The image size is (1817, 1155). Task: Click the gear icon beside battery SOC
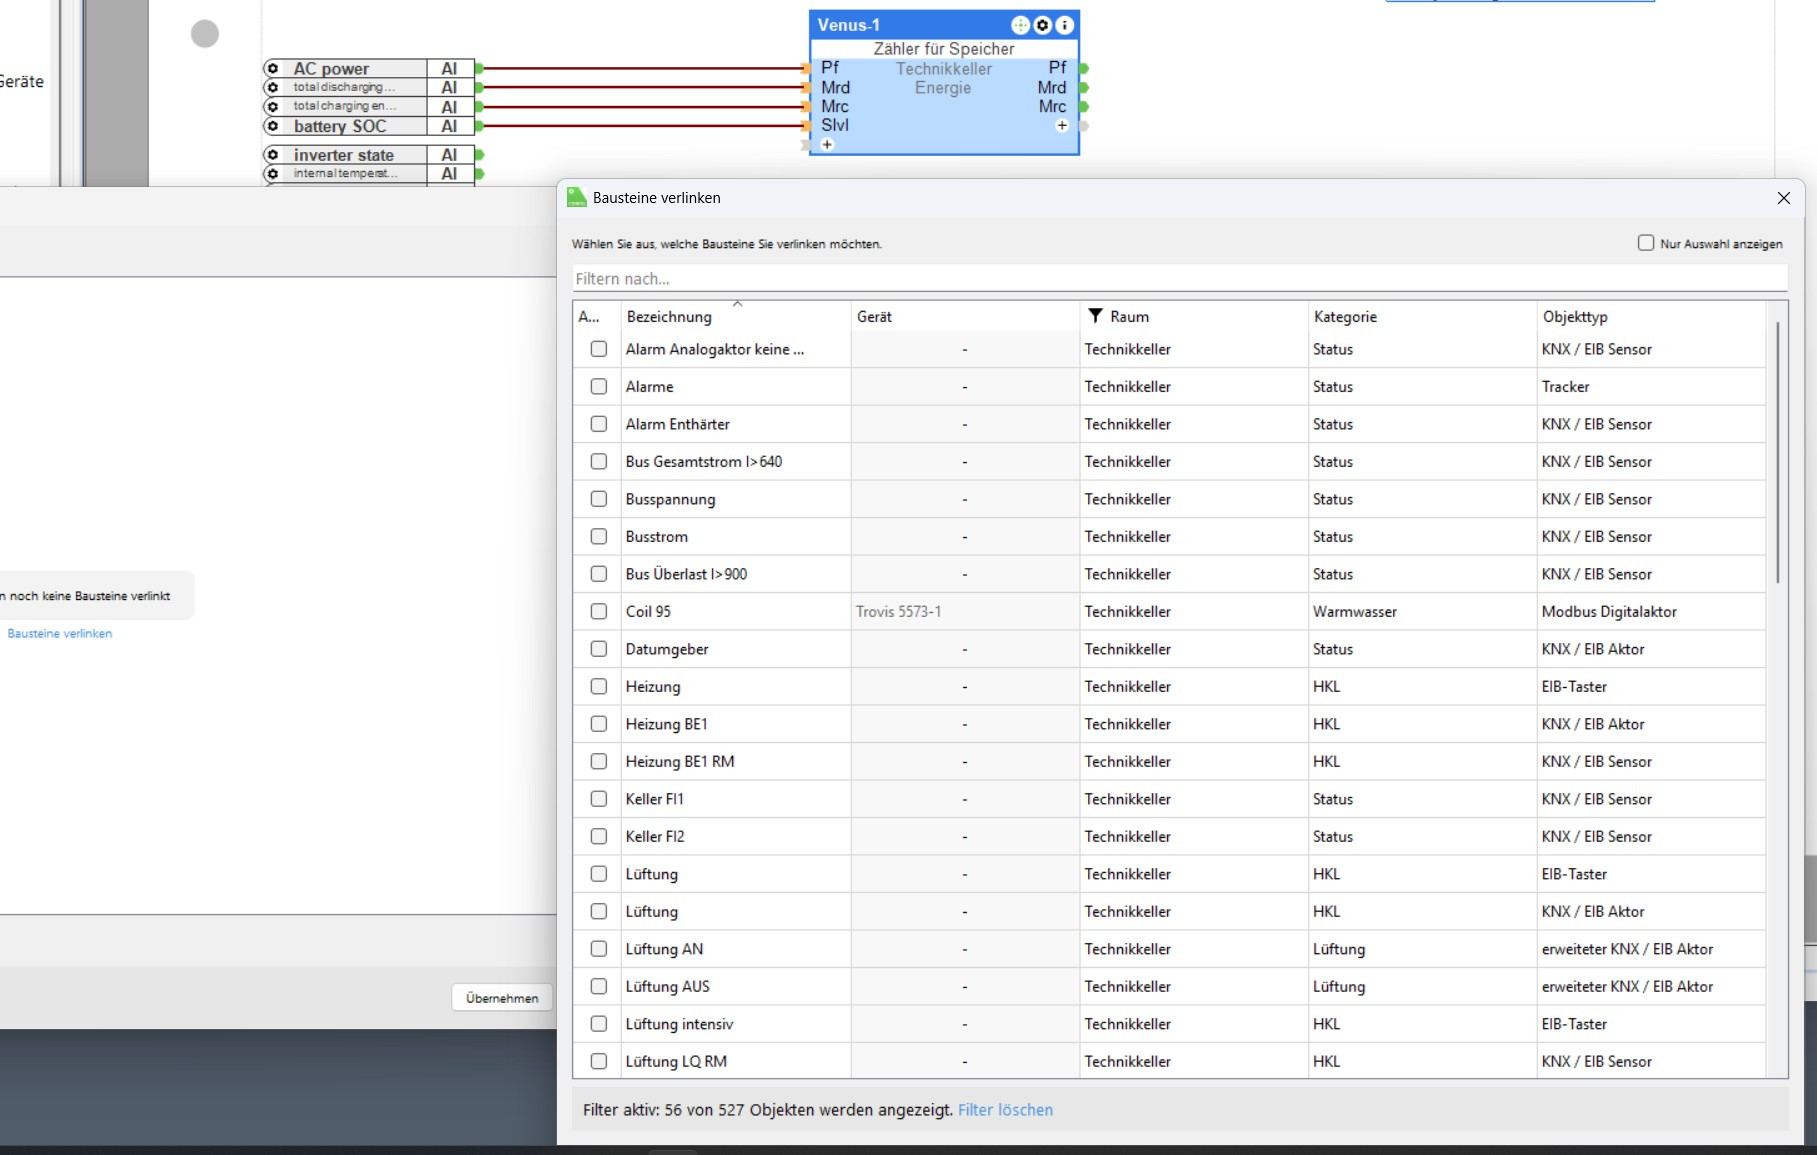272,126
